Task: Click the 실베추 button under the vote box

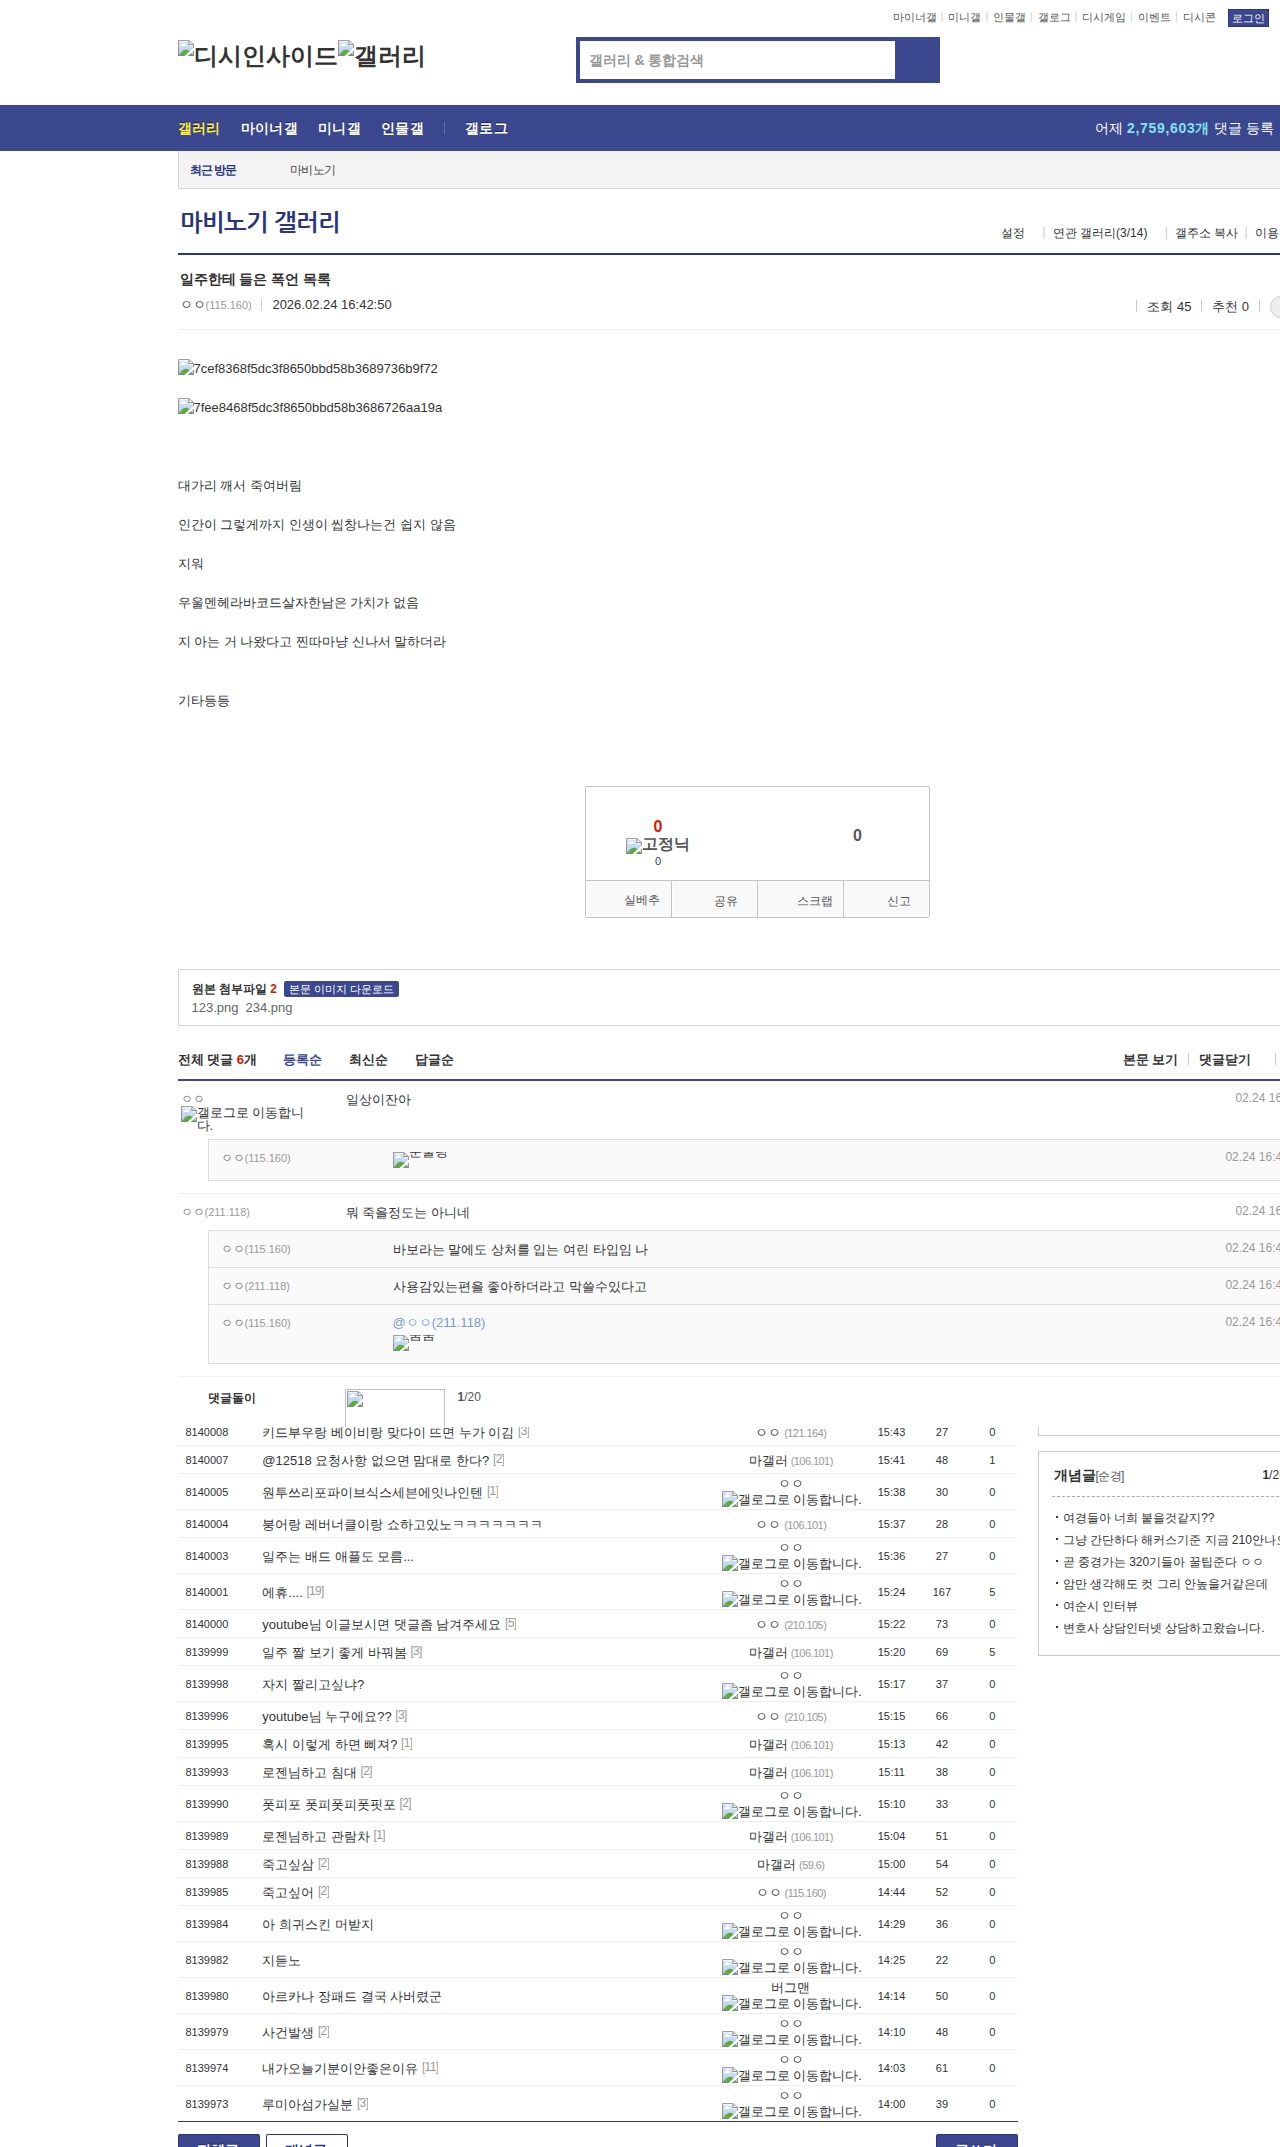Action: pyautogui.click(x=629, y=900)
